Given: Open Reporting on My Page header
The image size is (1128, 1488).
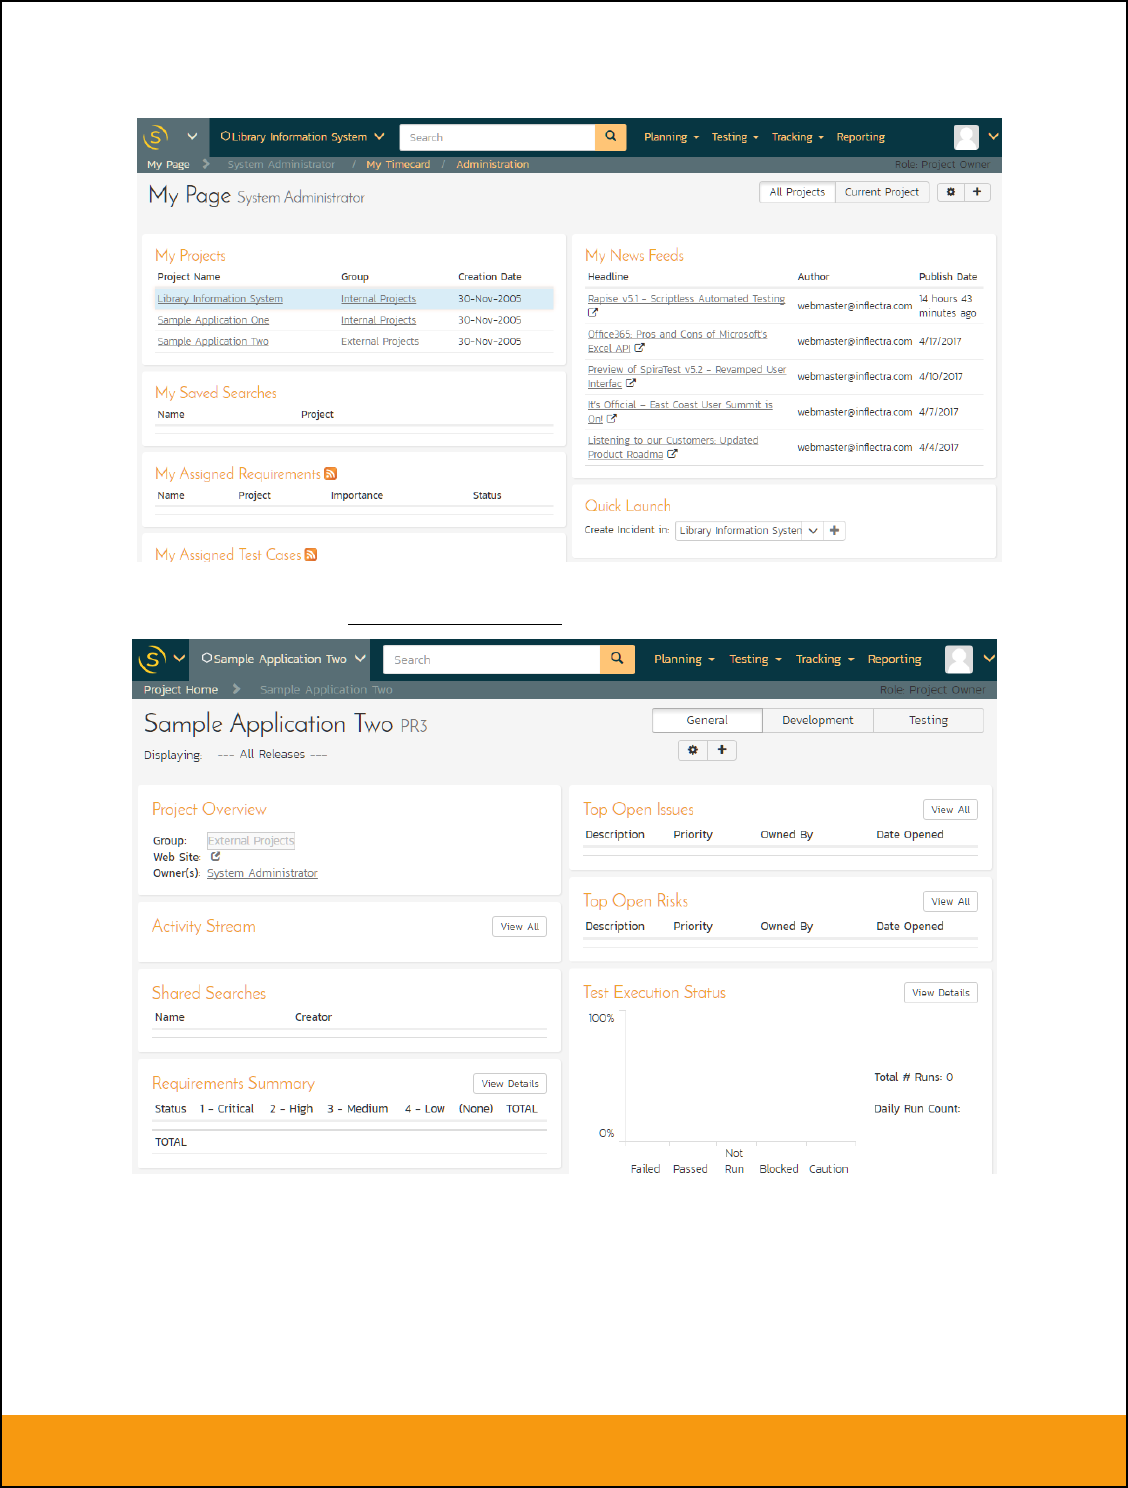Looking at the screenshot, I should [860, 137].
